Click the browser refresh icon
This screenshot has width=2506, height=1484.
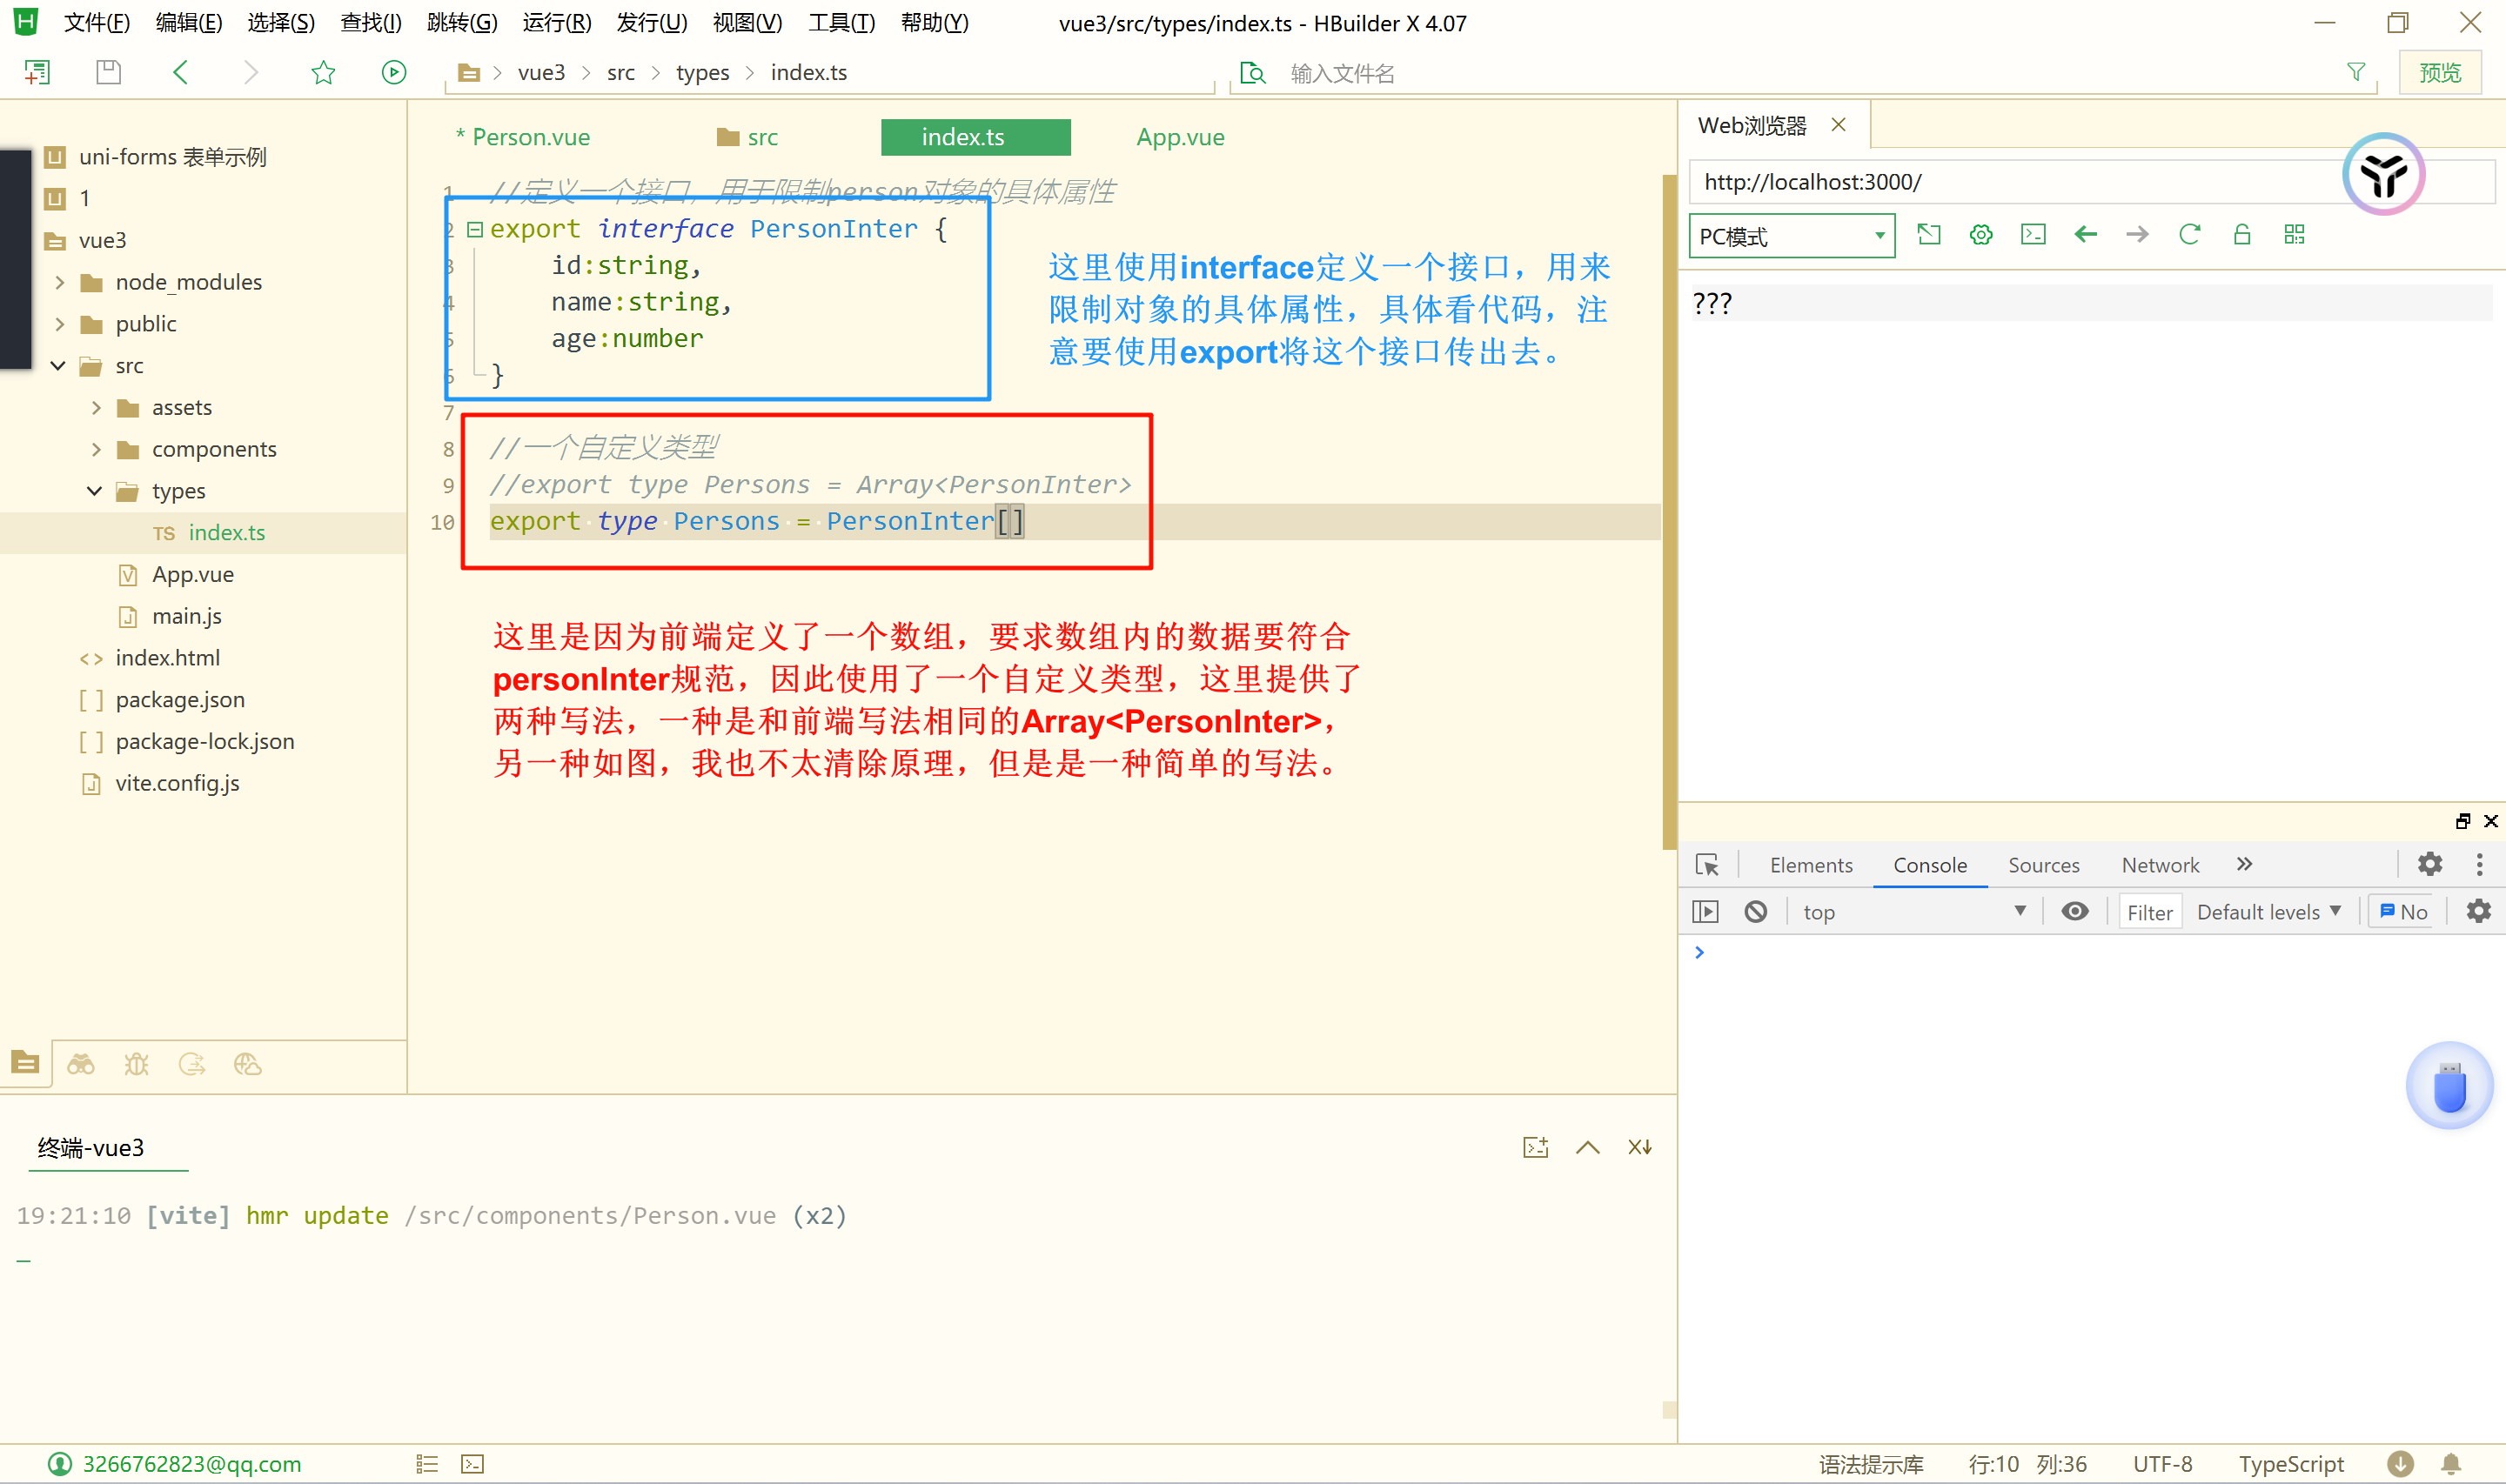point(2189,235)
